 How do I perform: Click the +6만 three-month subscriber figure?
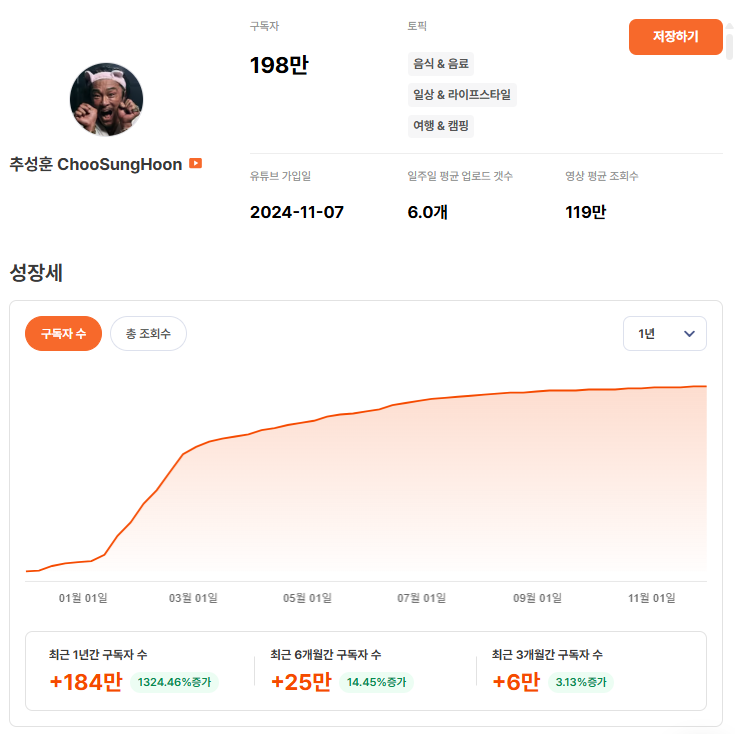click(x=515, y=683)
